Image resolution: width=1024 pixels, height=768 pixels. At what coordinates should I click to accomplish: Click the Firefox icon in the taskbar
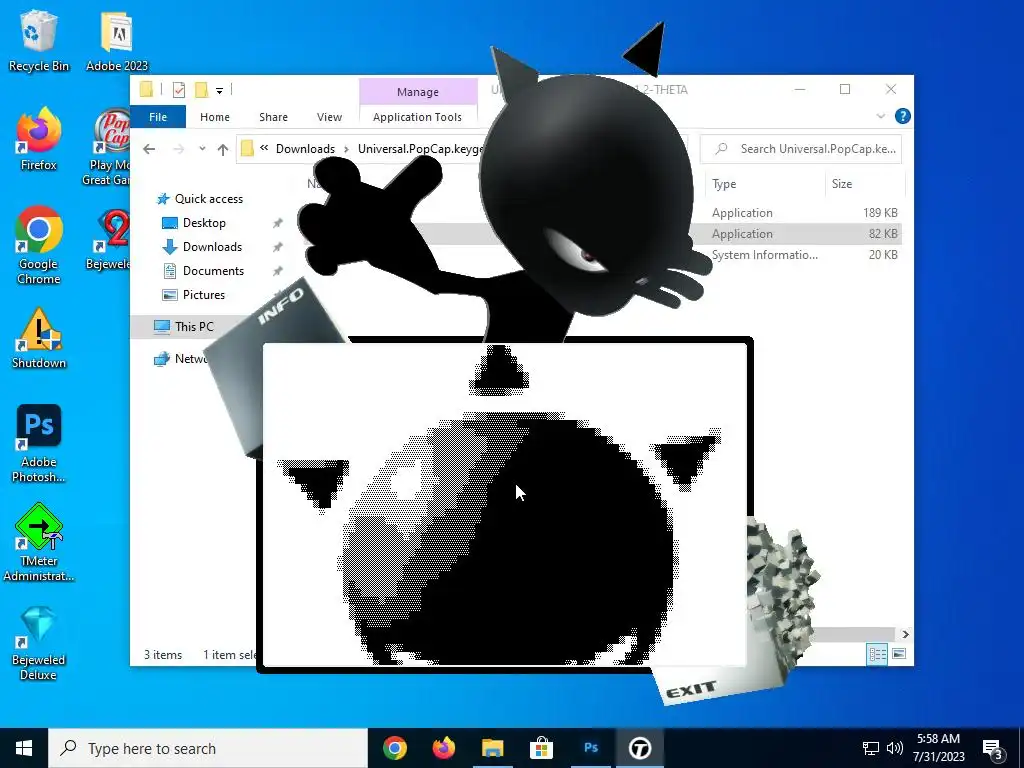coord(443,748)
